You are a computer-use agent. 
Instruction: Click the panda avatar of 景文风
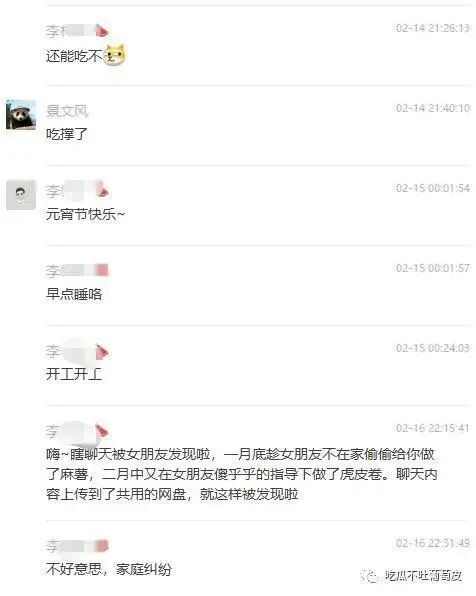21,114
